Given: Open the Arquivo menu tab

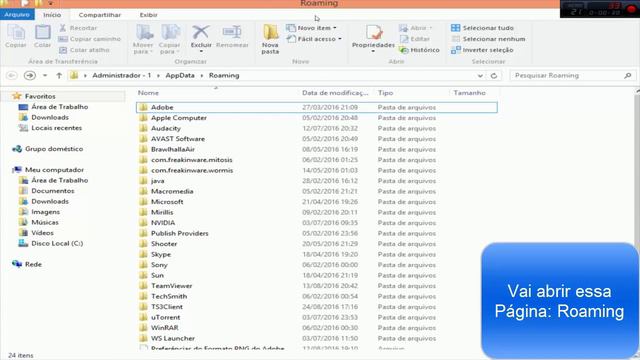Looking at the screenshot, I should click(17, 14).
